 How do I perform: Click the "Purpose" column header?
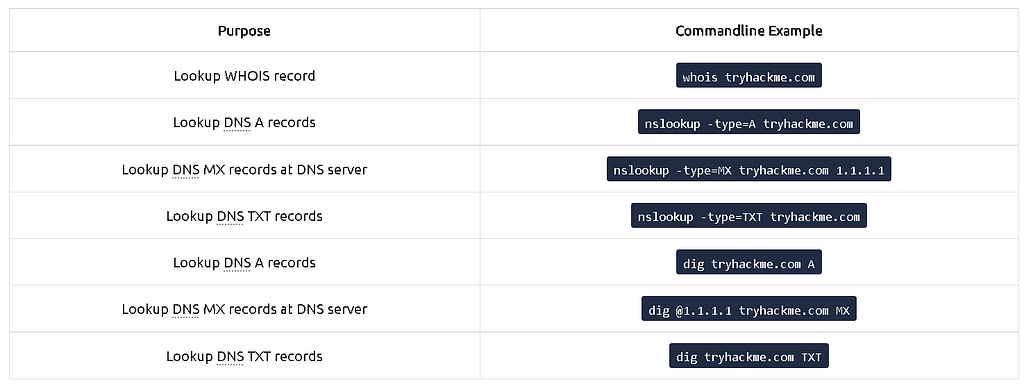[x=244, y=31]
